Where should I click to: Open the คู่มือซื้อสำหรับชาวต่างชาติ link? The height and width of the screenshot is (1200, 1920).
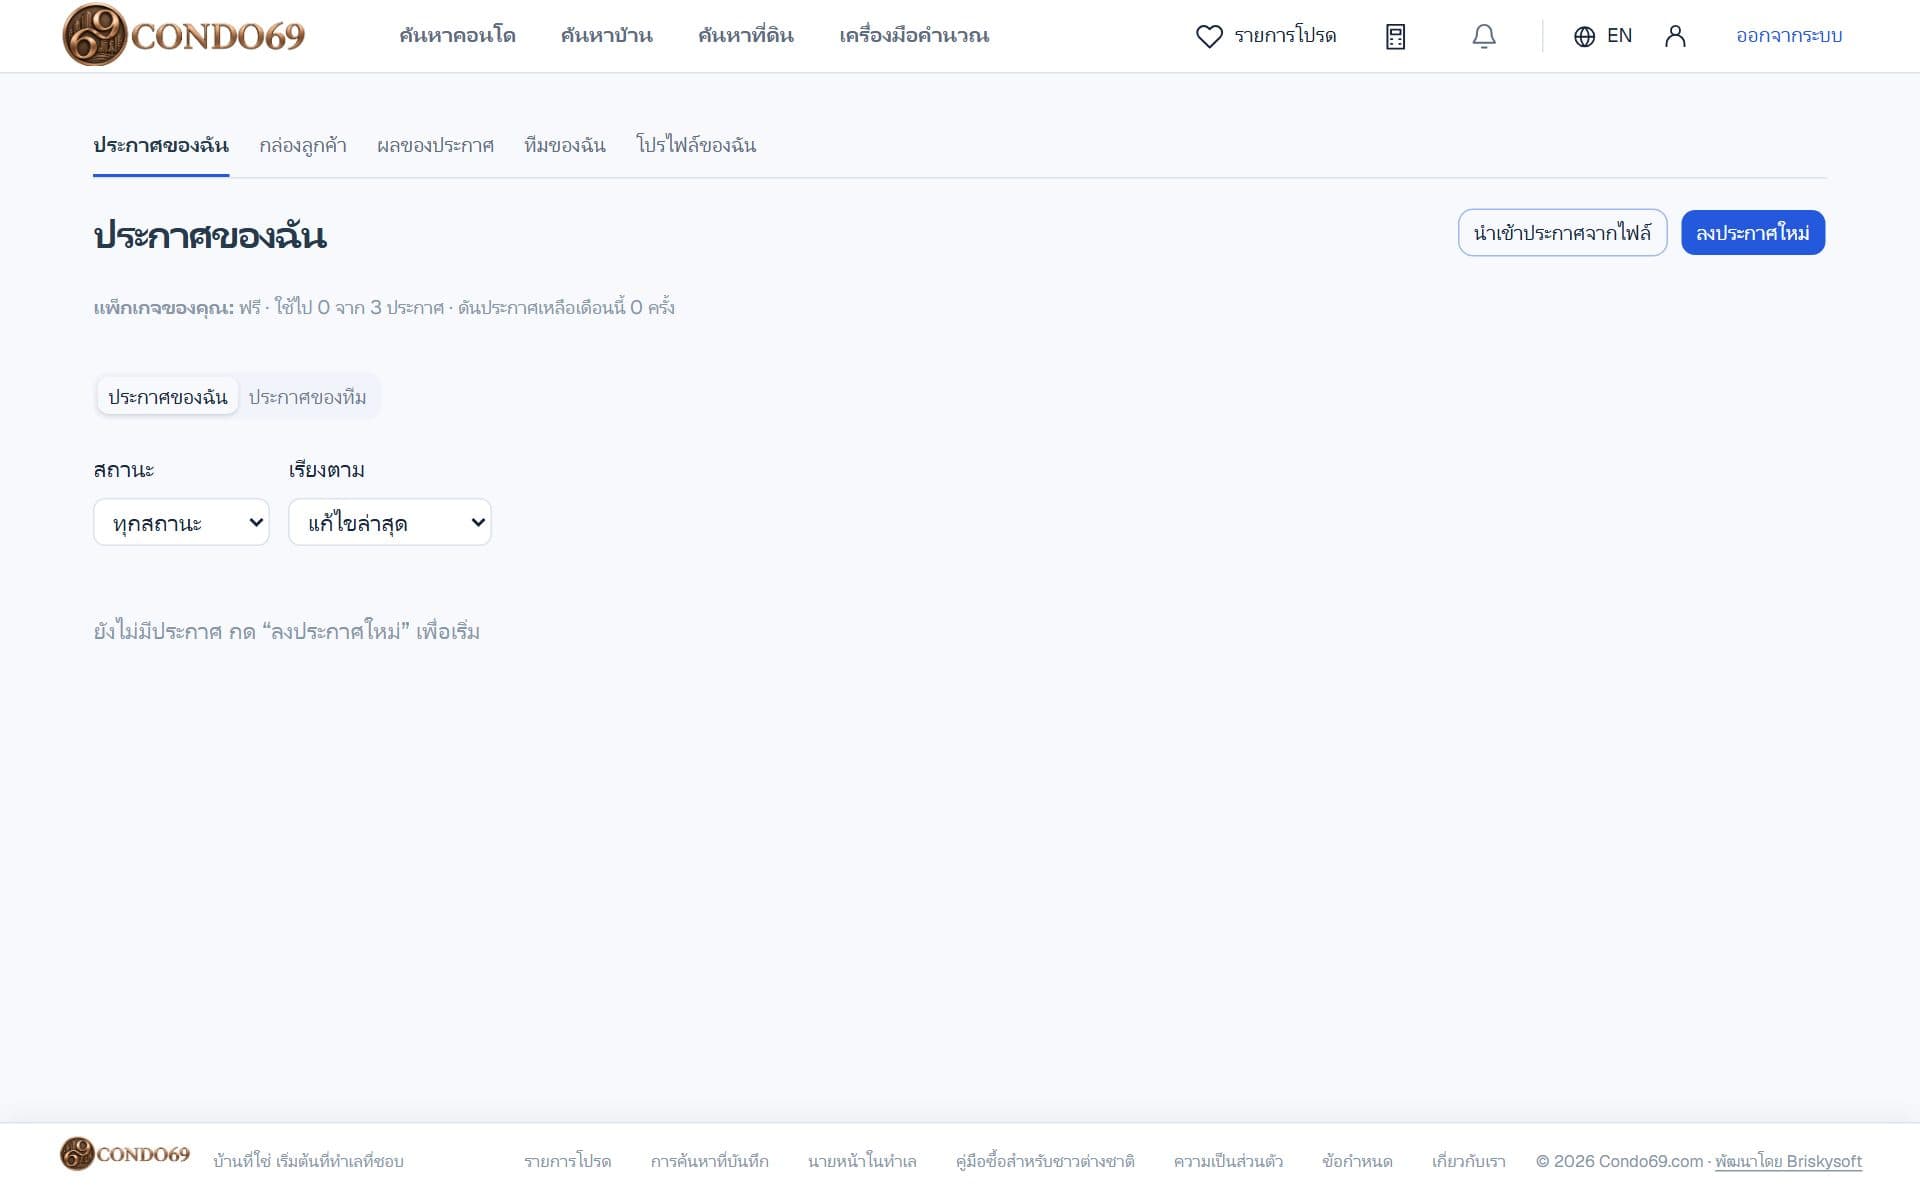1045,1161
